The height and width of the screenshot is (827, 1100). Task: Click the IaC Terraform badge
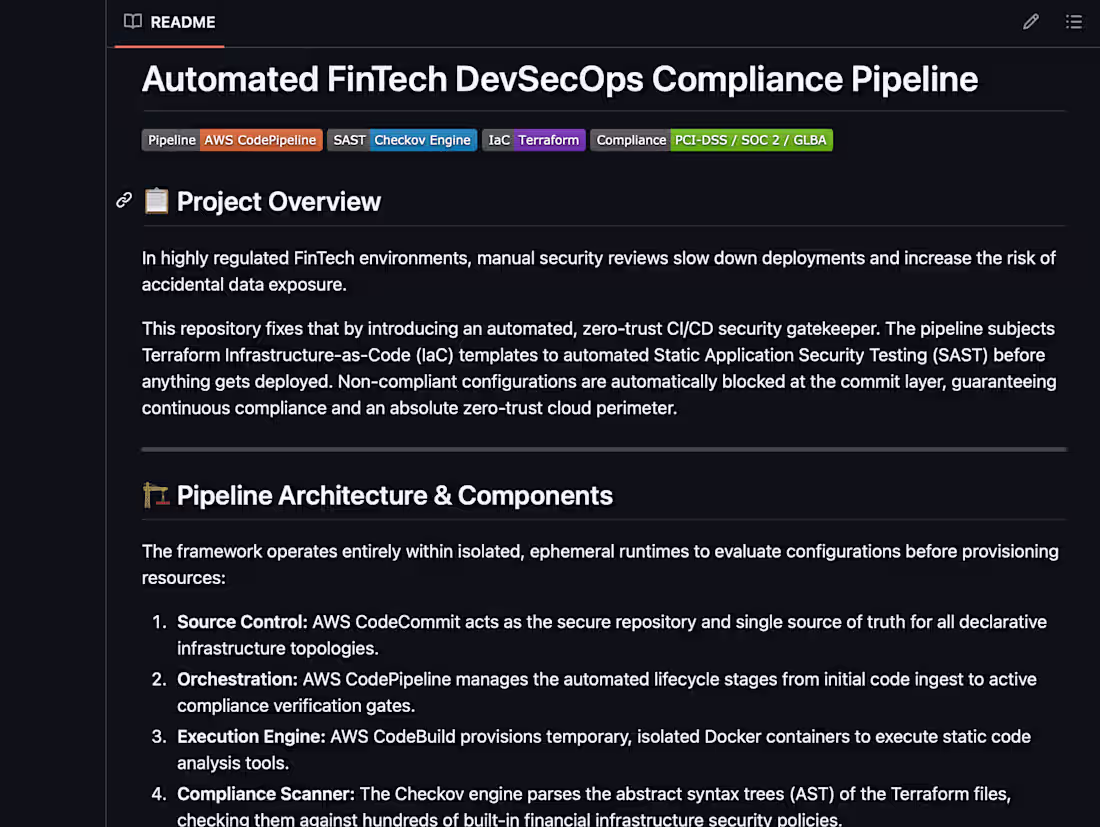534,140
